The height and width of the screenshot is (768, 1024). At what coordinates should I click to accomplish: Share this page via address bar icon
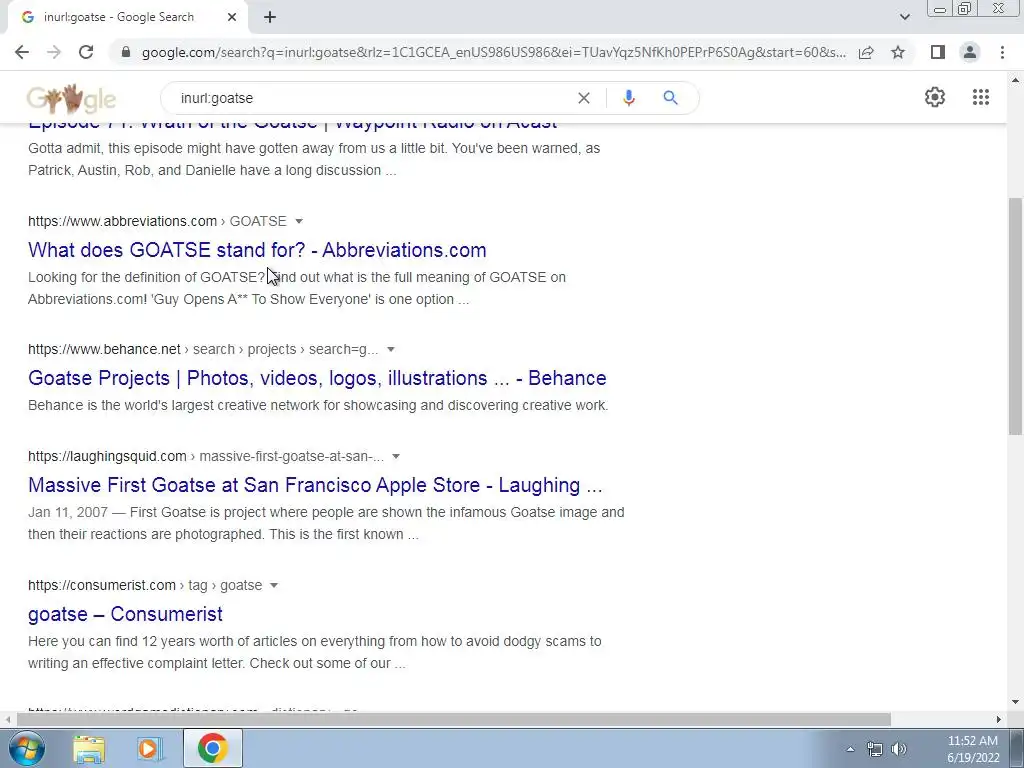click(x=866, y=52)
